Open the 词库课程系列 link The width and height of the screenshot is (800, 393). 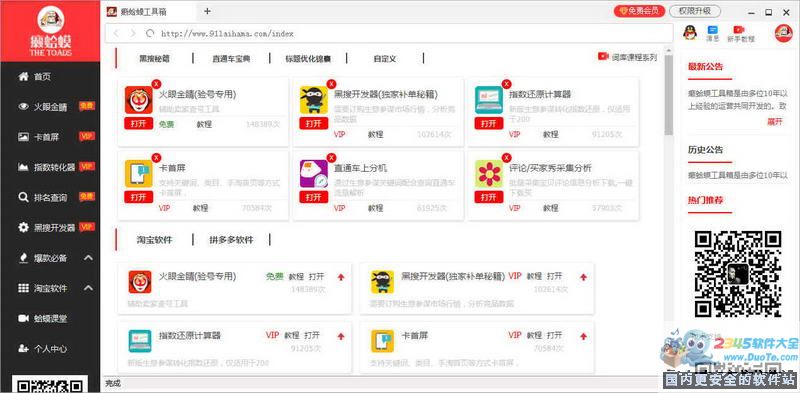click(x=628, y=57)
